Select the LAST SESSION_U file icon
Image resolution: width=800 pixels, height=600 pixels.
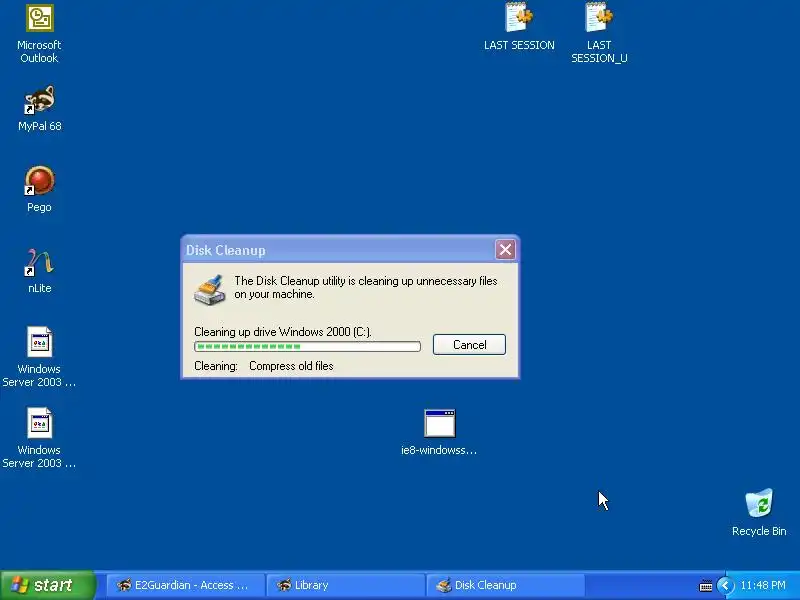tap(599, 17)
